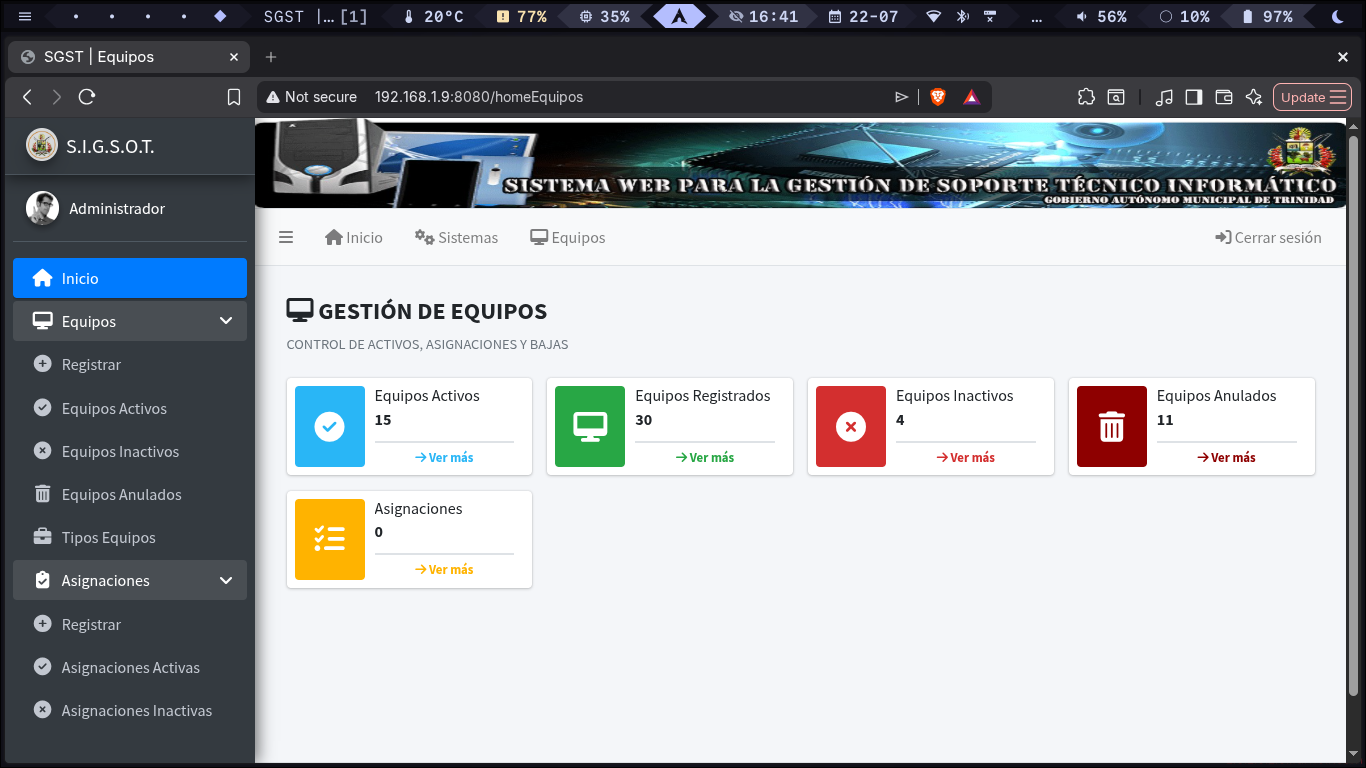Viewport: 1366px width, 768px height.
Task: Click the yellow checklist icon on Asignaciones card
Action: pos(330,539)
